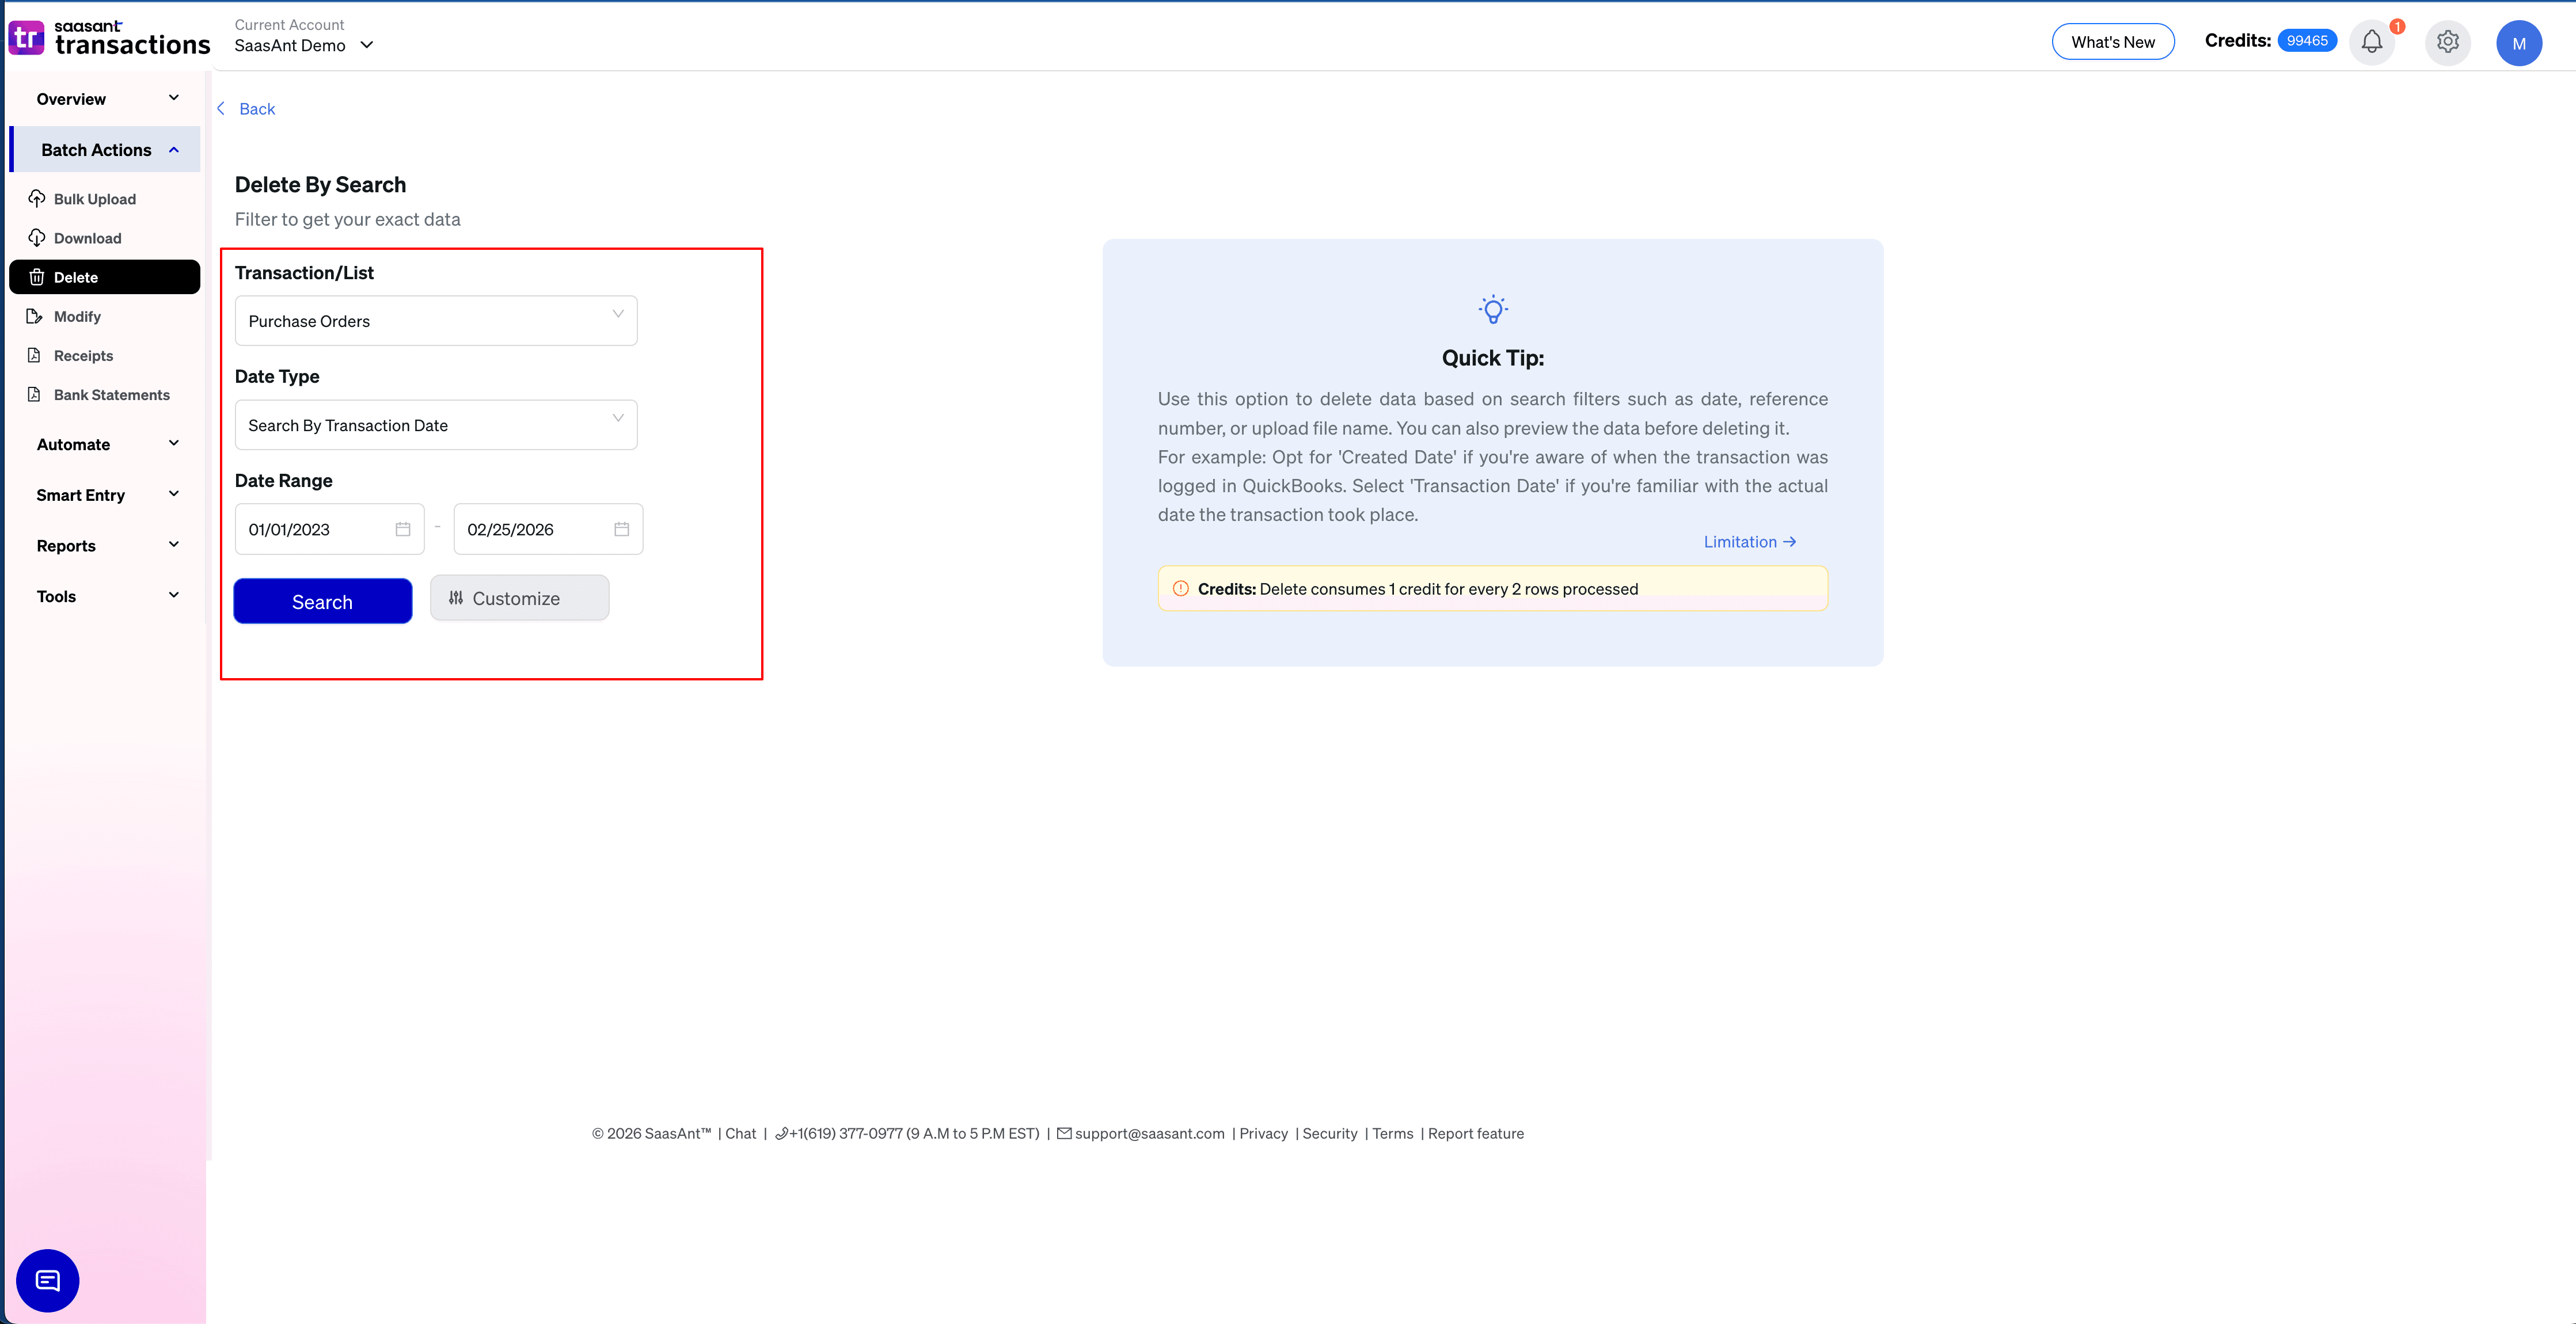This screenshot has width=2576, height=1324.
Task: Select the Bulk Upload icon in sidebar
Action: (36, 199)
